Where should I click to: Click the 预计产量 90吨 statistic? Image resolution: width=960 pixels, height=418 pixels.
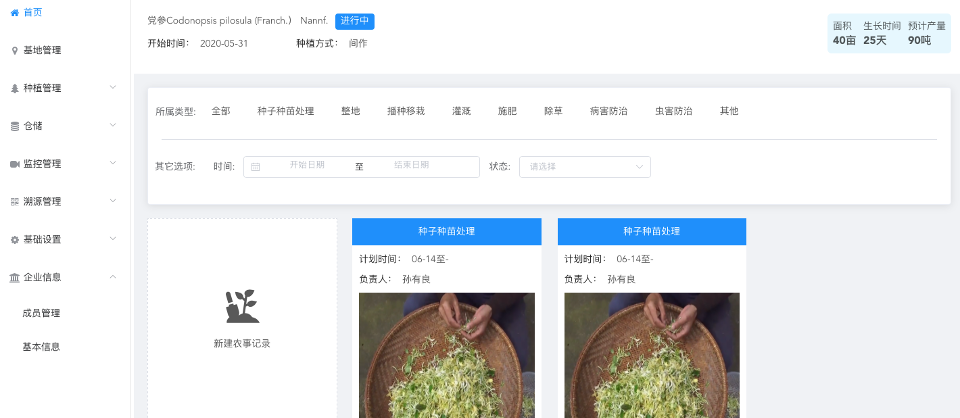click(926, 34)
